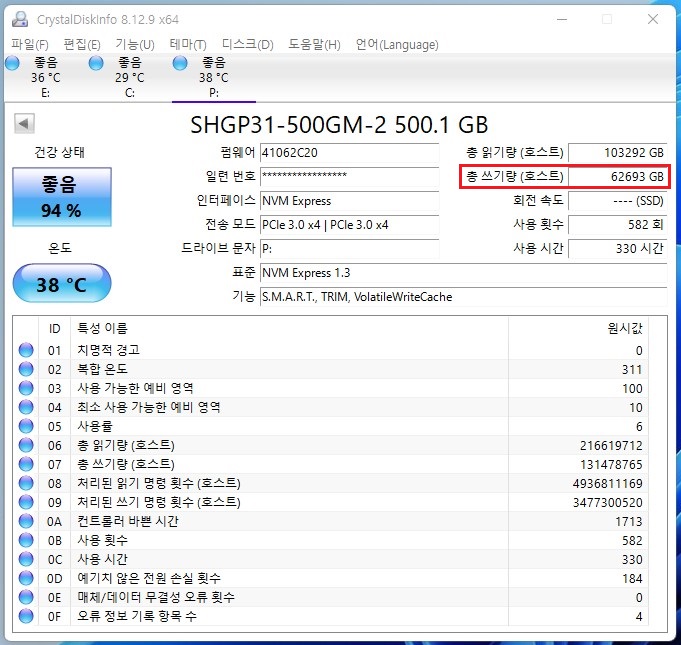The height and width of the screenshot is (645, 681).
Task: Select the 사용률 attribute row name
Action: 95,427
